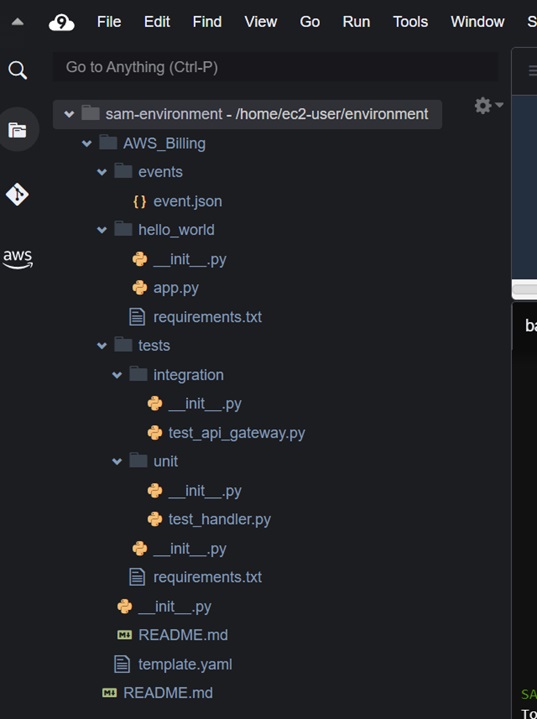Open the Edit menu

tap(157, 22)
